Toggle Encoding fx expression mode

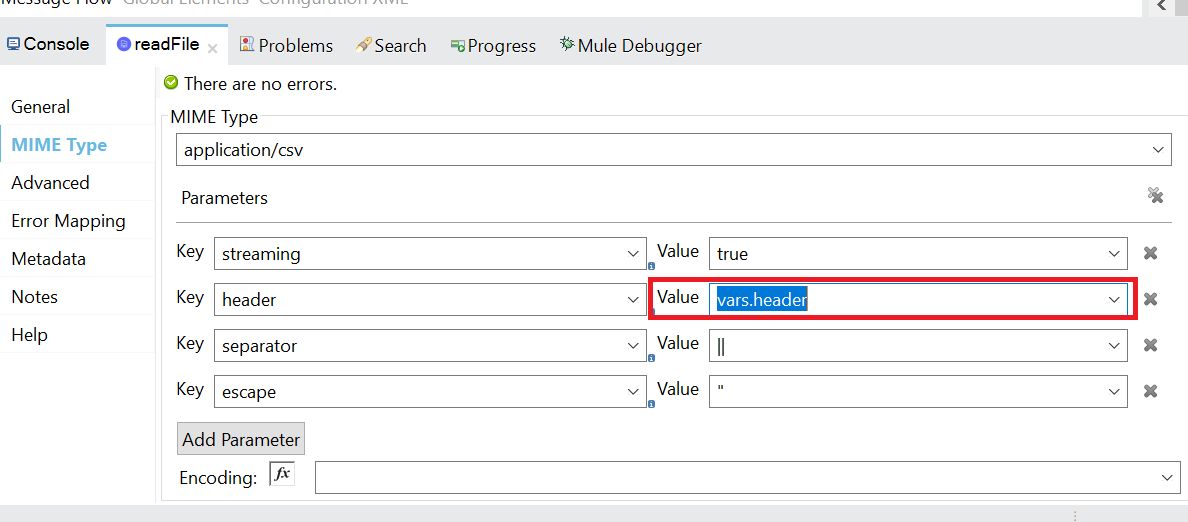(282, 474)
